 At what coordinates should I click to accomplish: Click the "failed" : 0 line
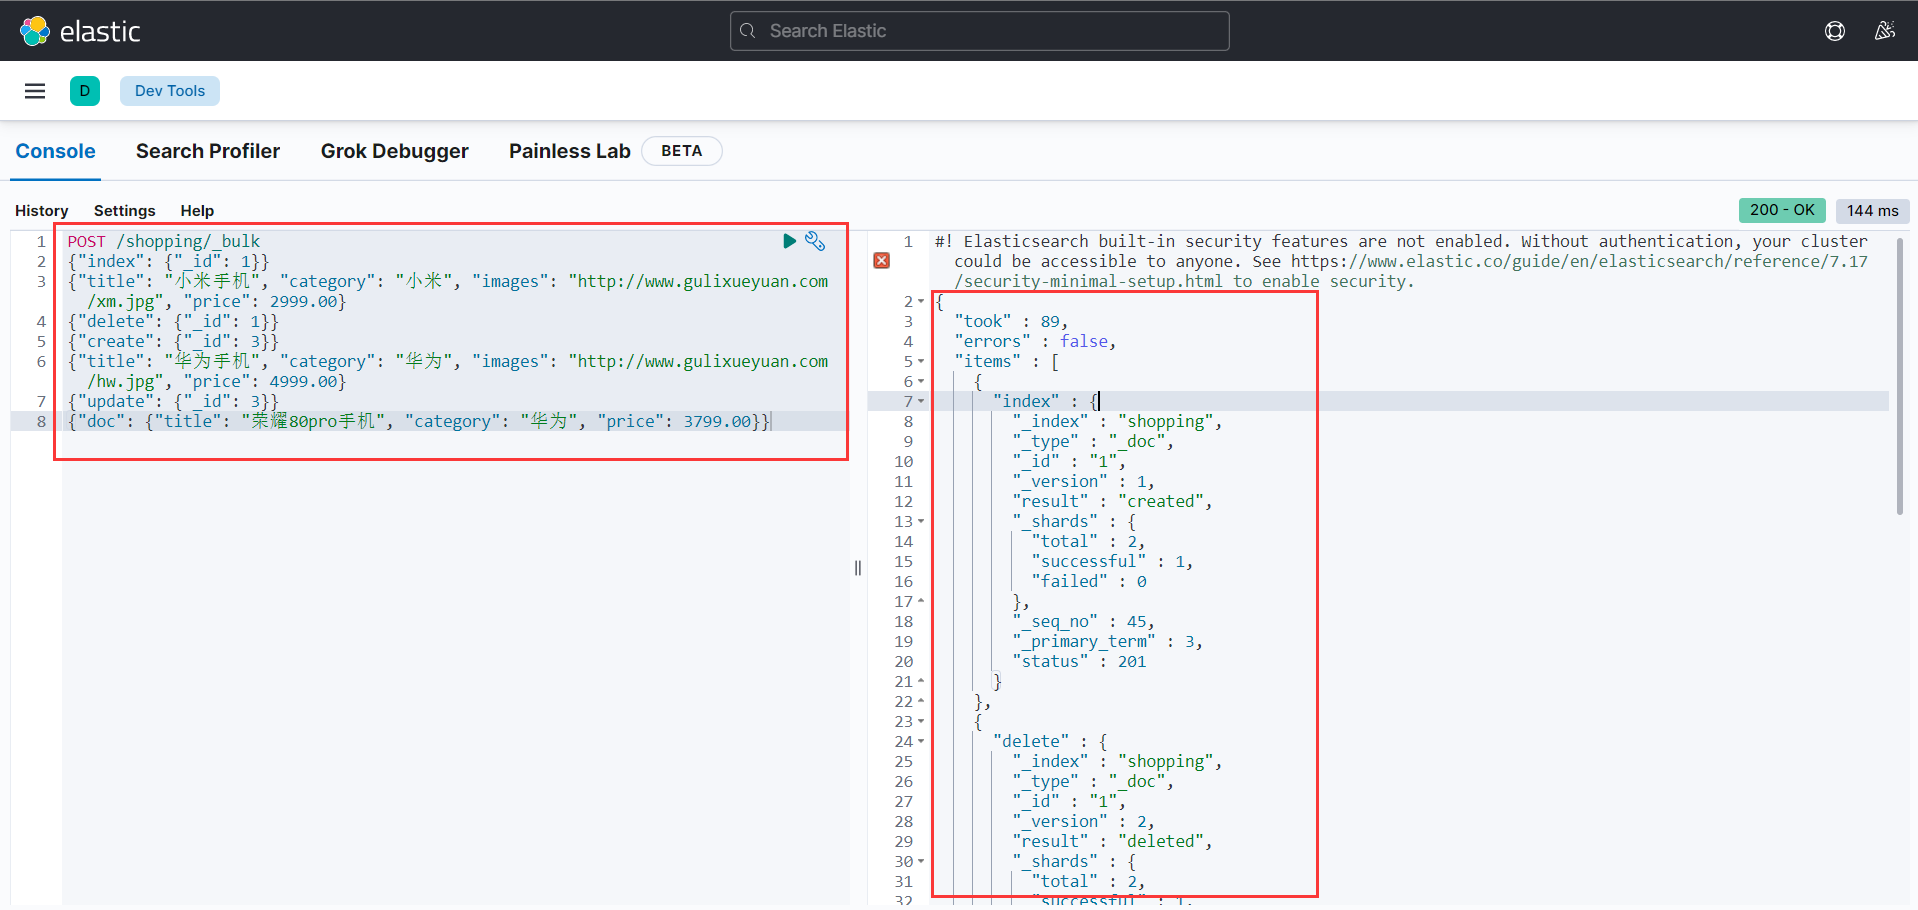1089,581
